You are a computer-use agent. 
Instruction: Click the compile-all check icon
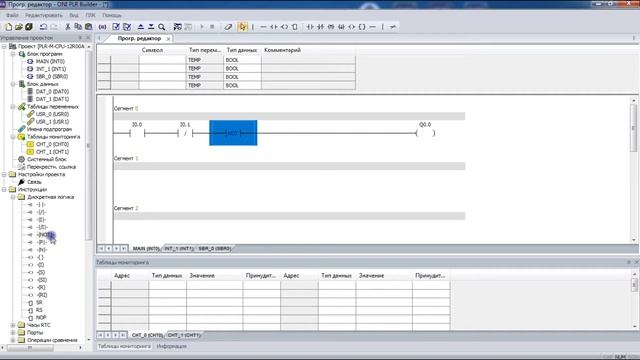(x=127, y=27)
